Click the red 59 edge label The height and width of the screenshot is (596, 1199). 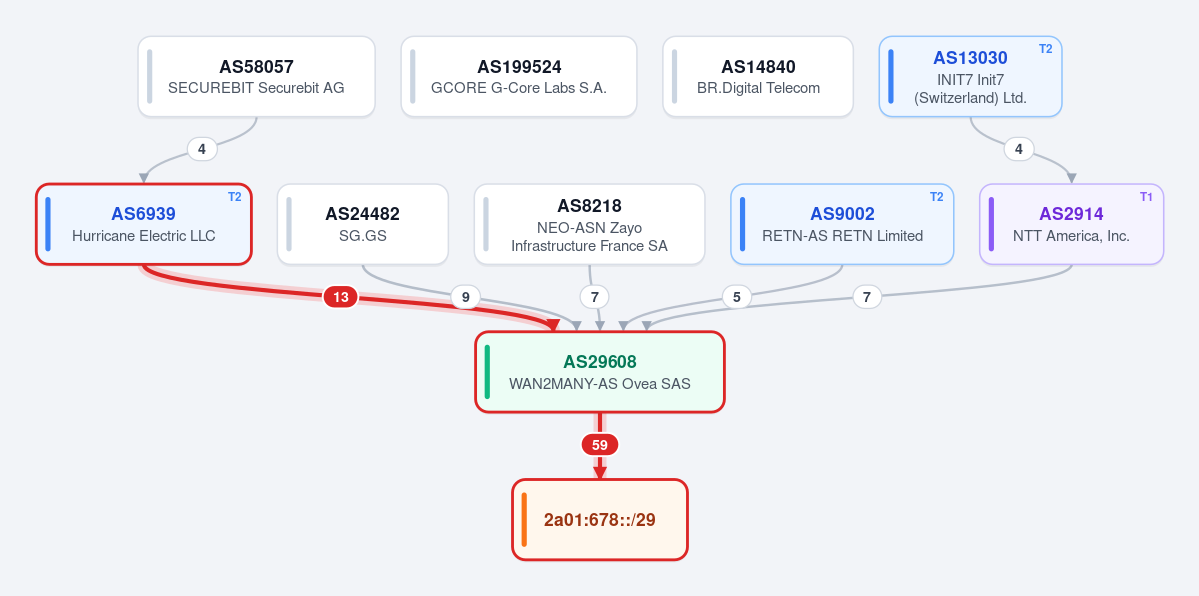pos(600,445)
